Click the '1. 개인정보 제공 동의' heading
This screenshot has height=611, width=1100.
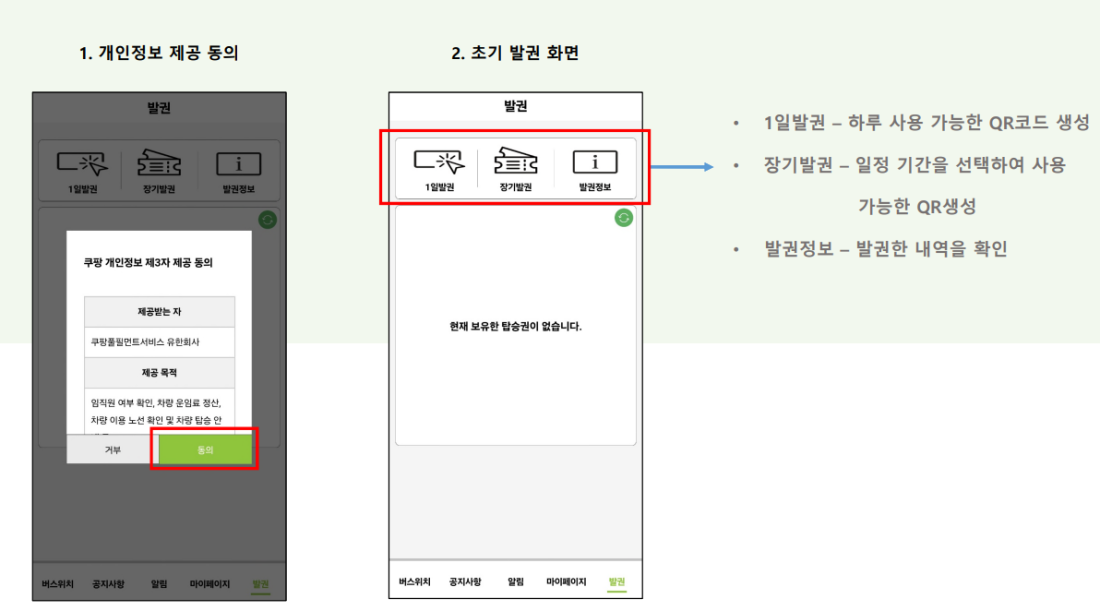159,53
